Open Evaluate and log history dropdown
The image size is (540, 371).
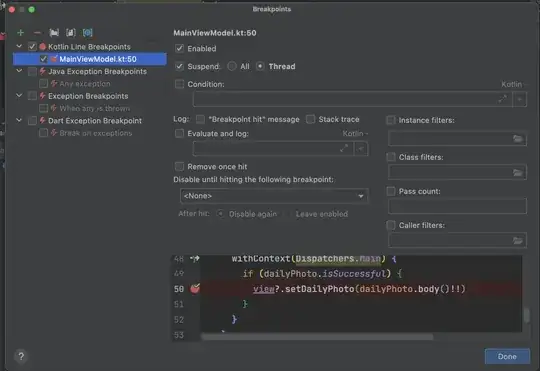coord(361,148)
